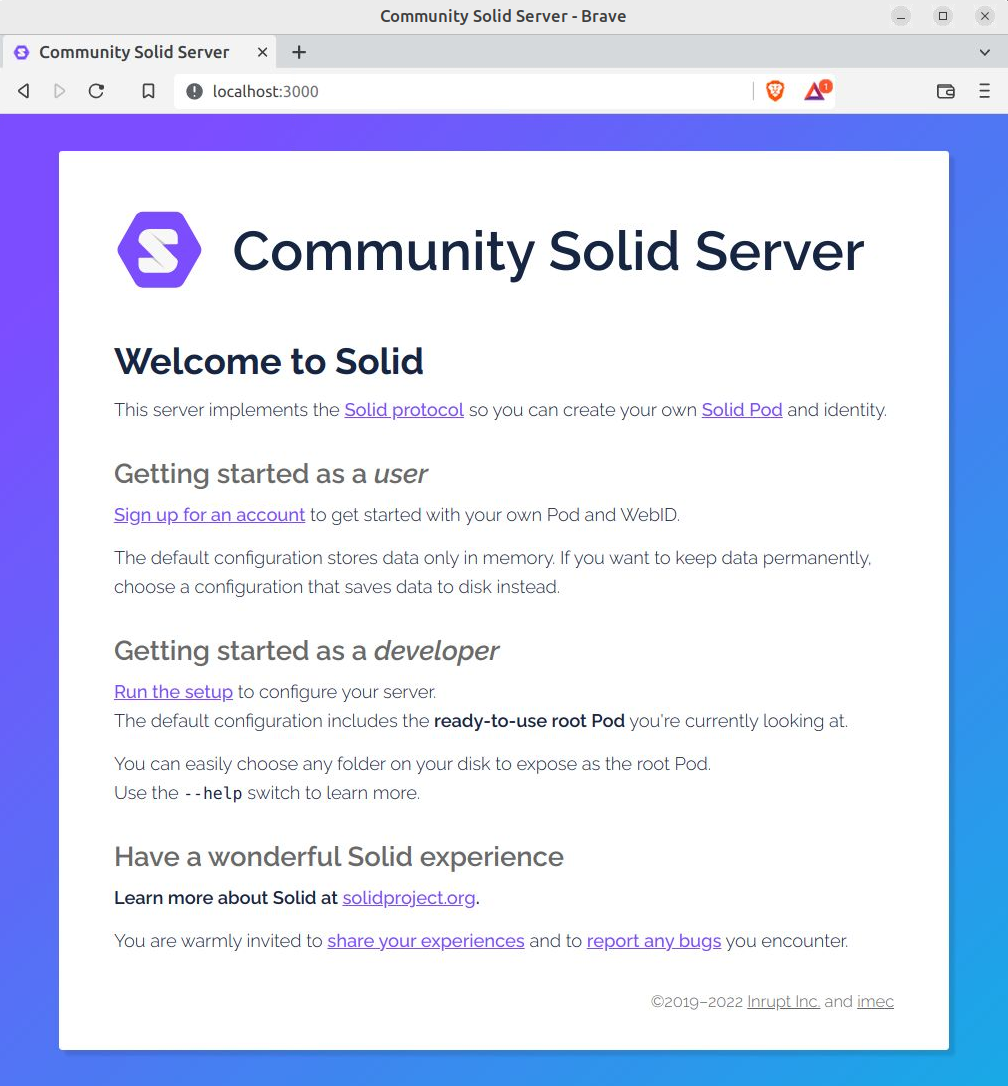Reload the localhost page
1008x1086 pixels.
click(x=96, y=91)
